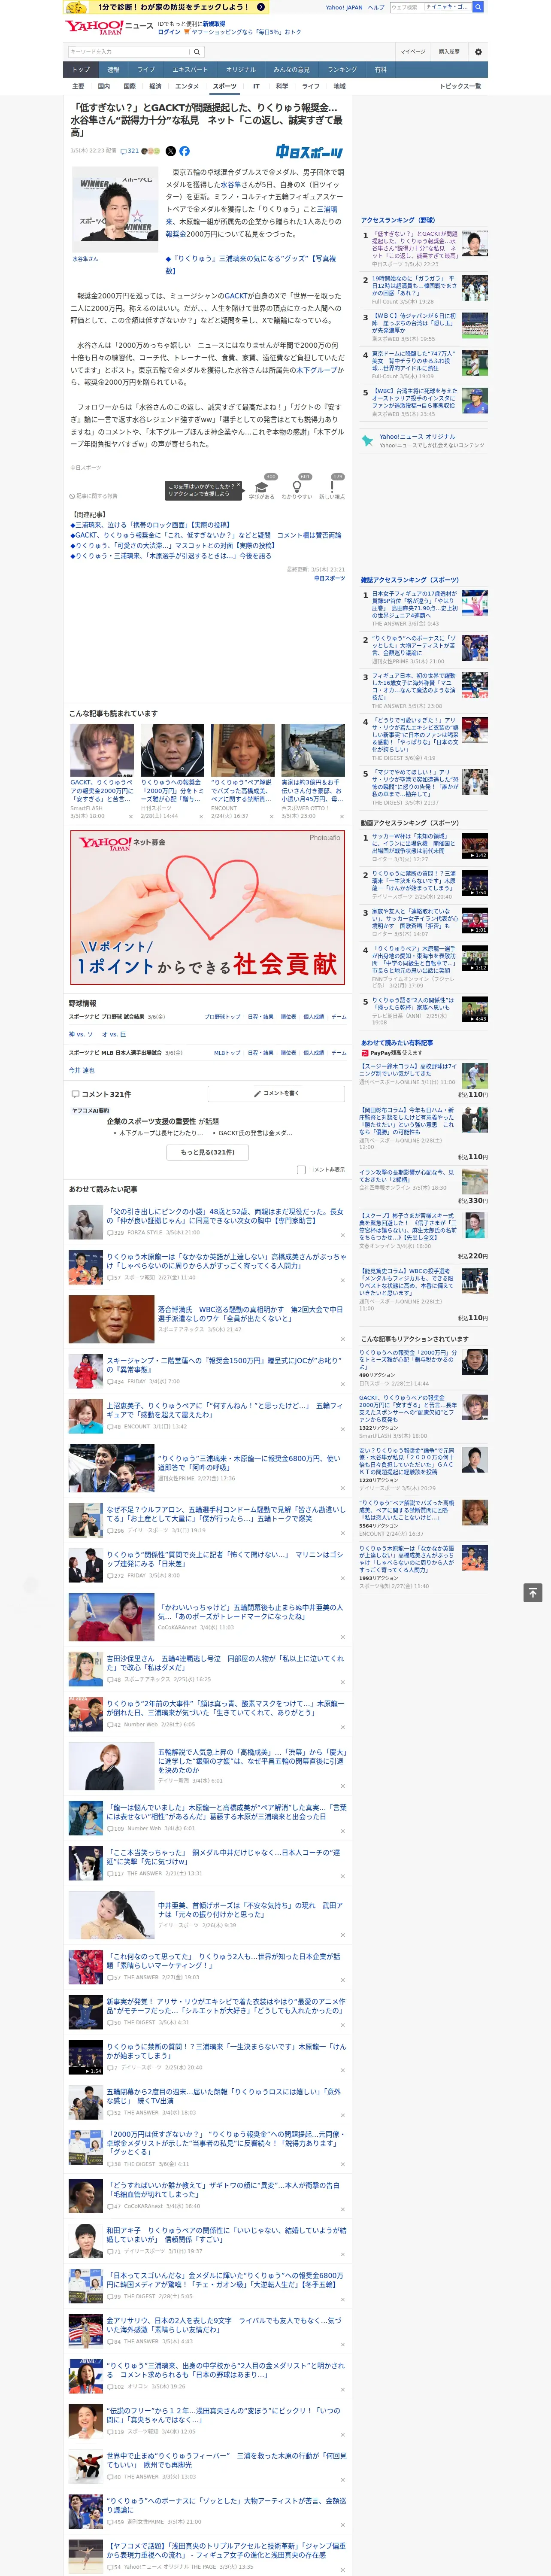Open article 落合博満氏 WBC巡る騒動の真相明かす
This screenshot has width=551, height=2576.
pyautogui.click(x=250, y=1314)
